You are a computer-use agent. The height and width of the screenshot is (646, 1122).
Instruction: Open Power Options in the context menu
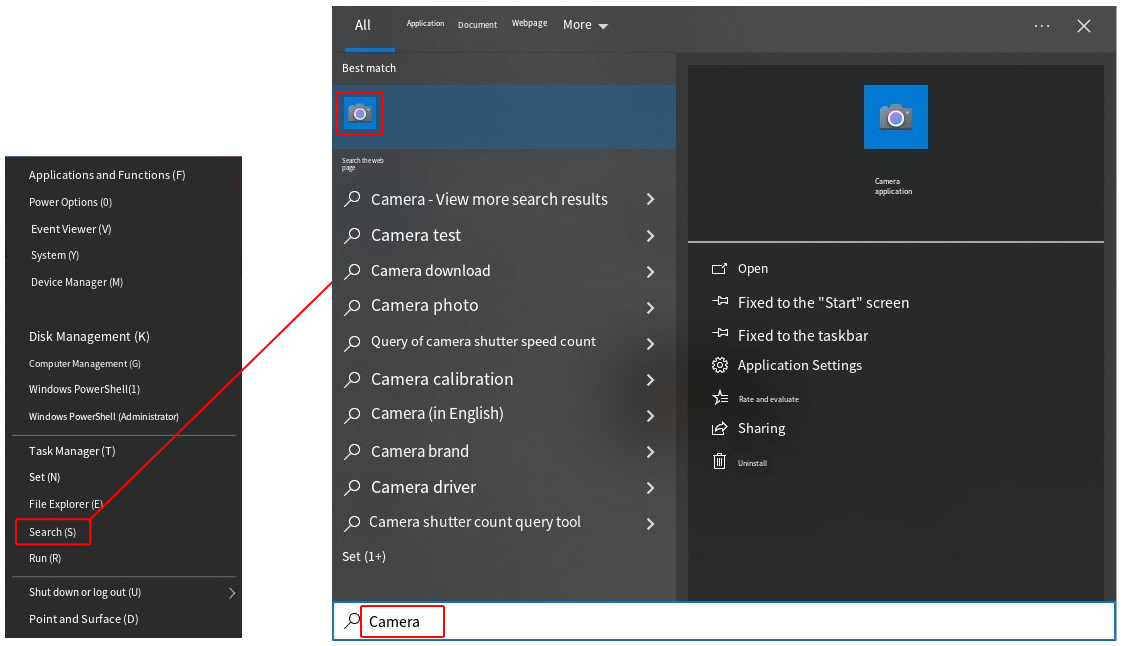pos(70,202)
